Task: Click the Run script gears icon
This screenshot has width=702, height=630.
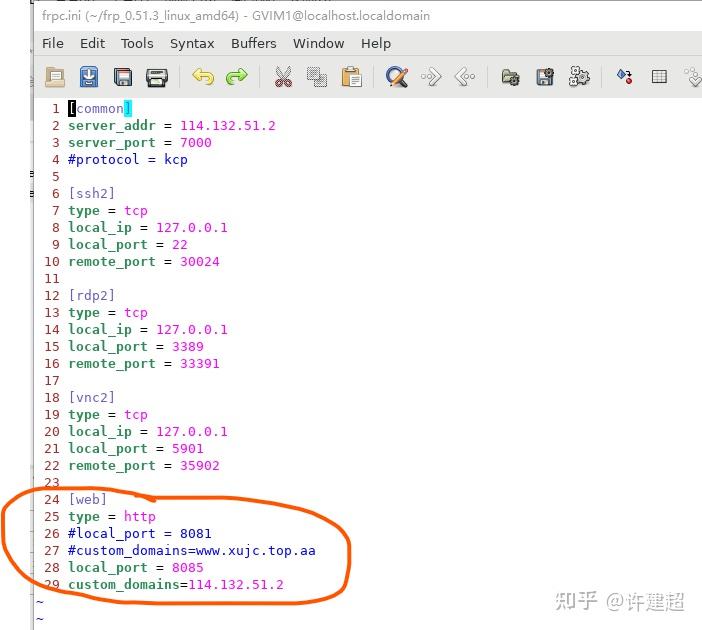Action: tap(579, 76)
